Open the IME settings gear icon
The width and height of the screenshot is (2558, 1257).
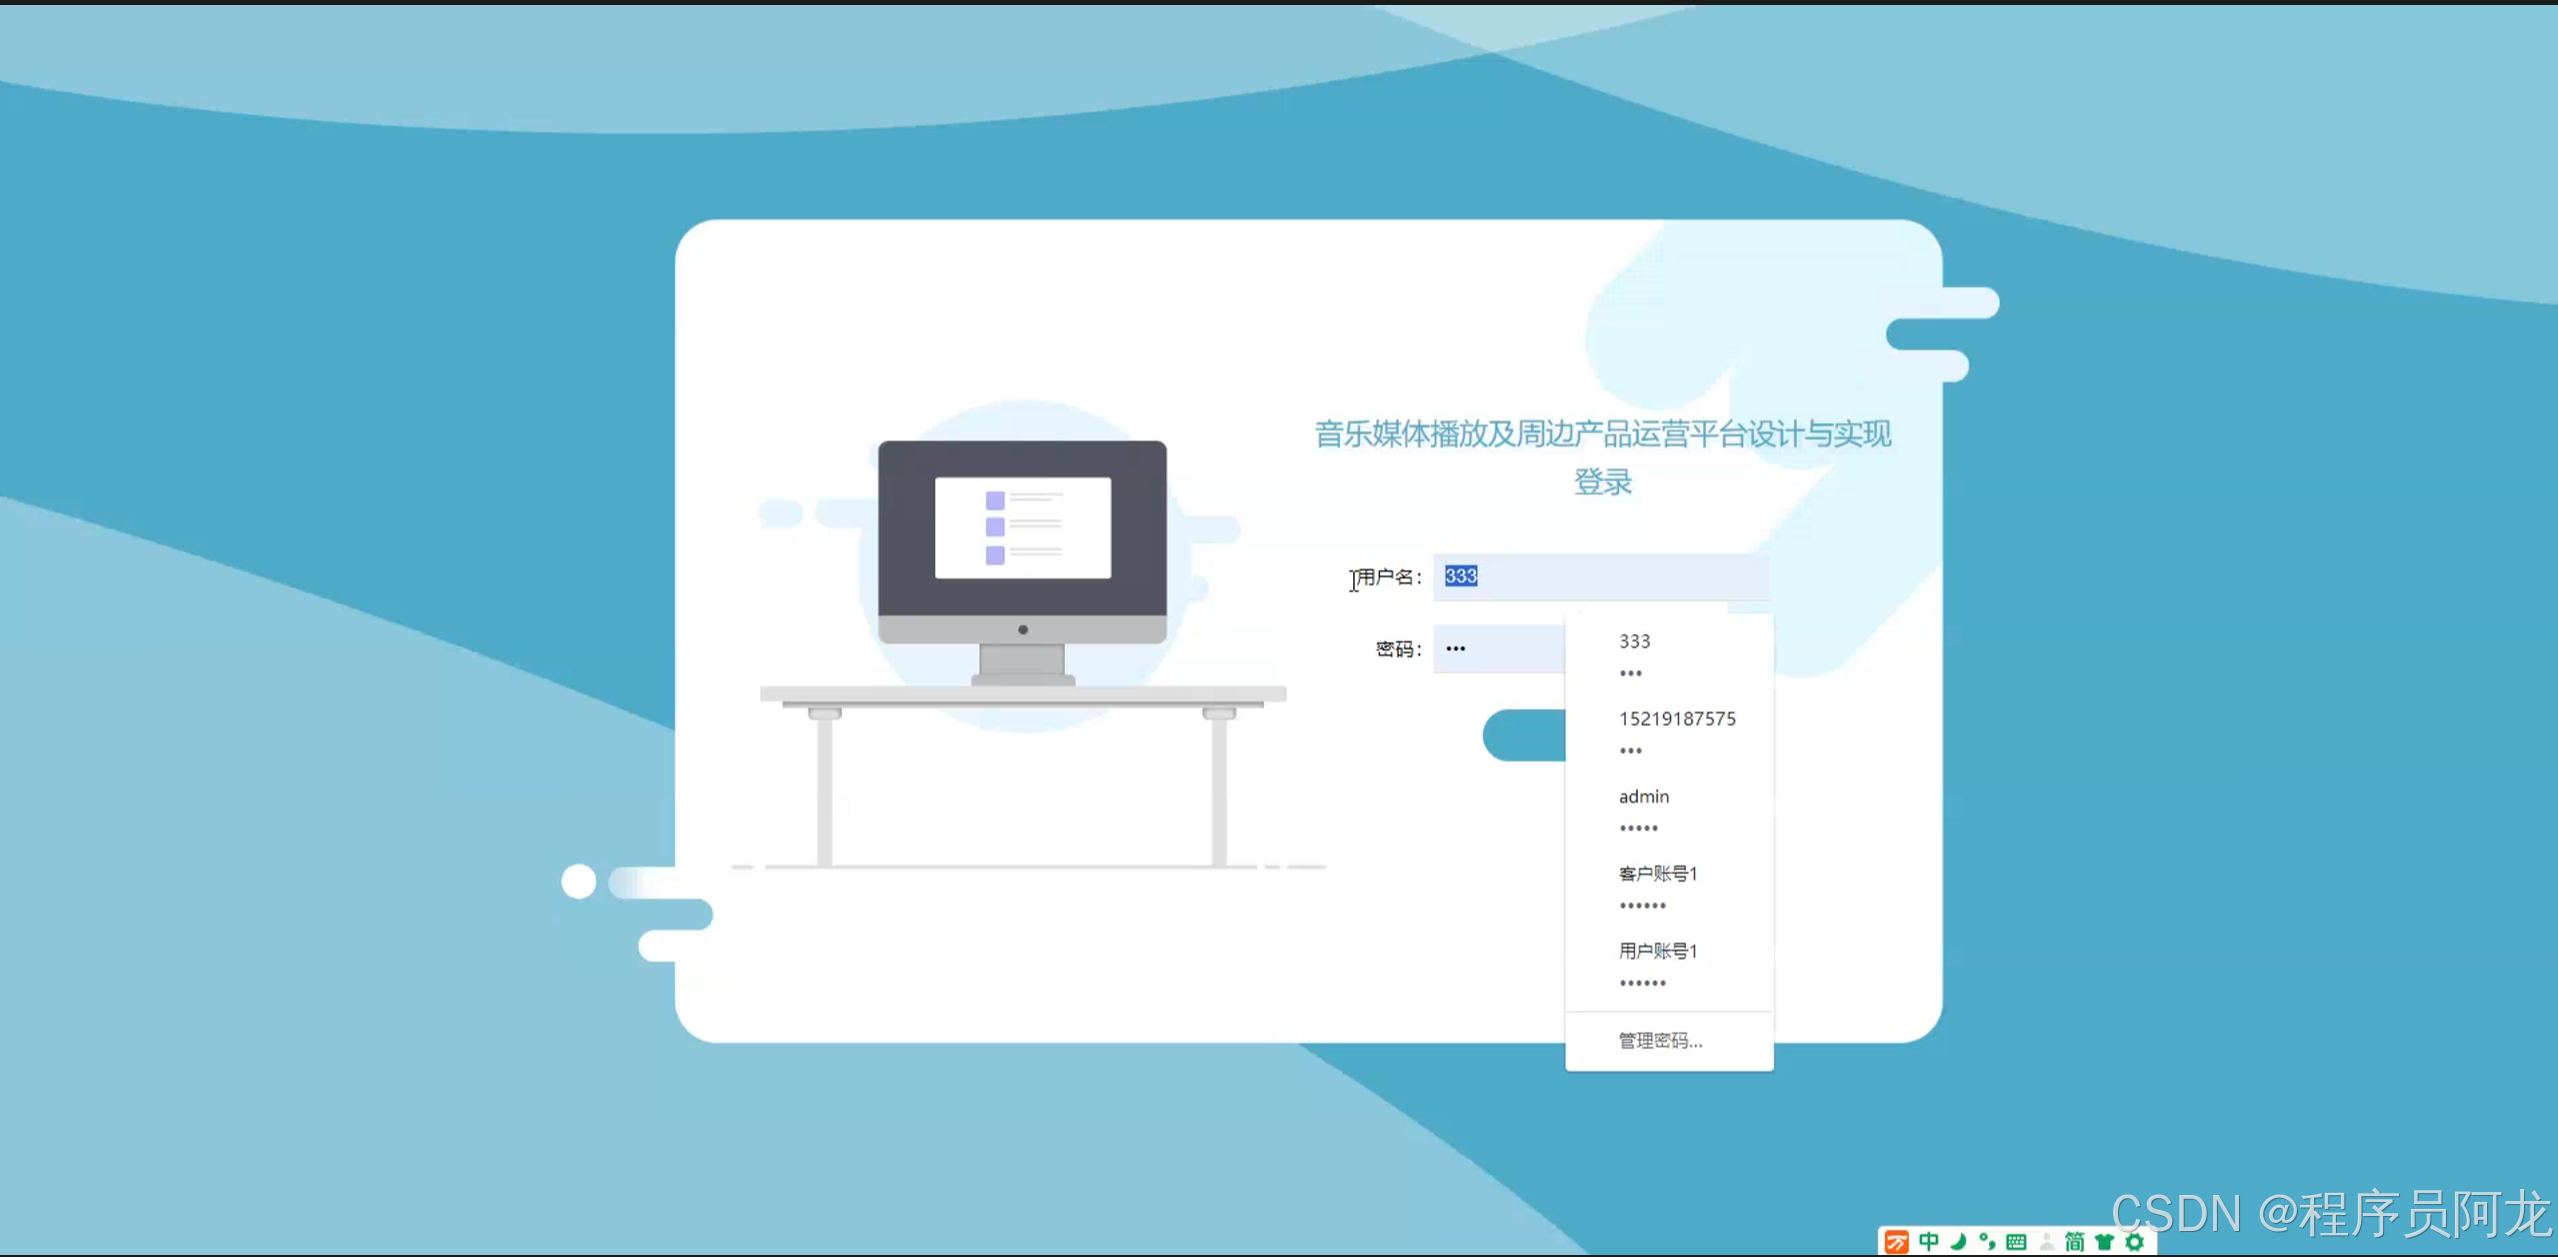2134,1241
